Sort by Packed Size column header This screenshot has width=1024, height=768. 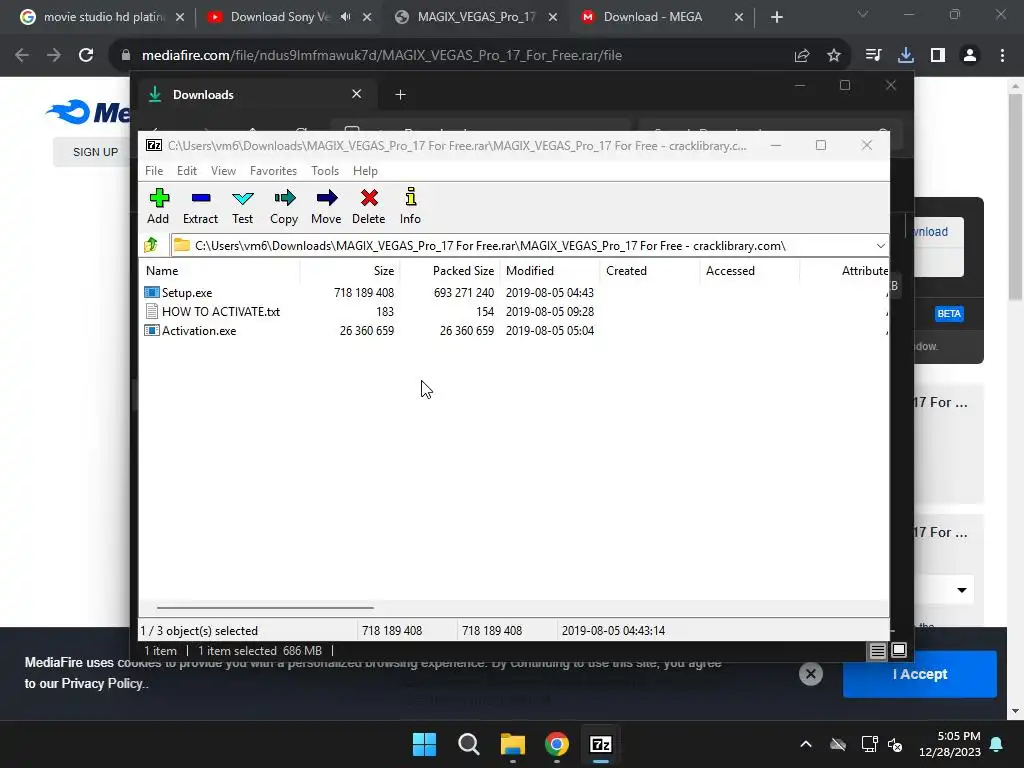pos(450,270)
